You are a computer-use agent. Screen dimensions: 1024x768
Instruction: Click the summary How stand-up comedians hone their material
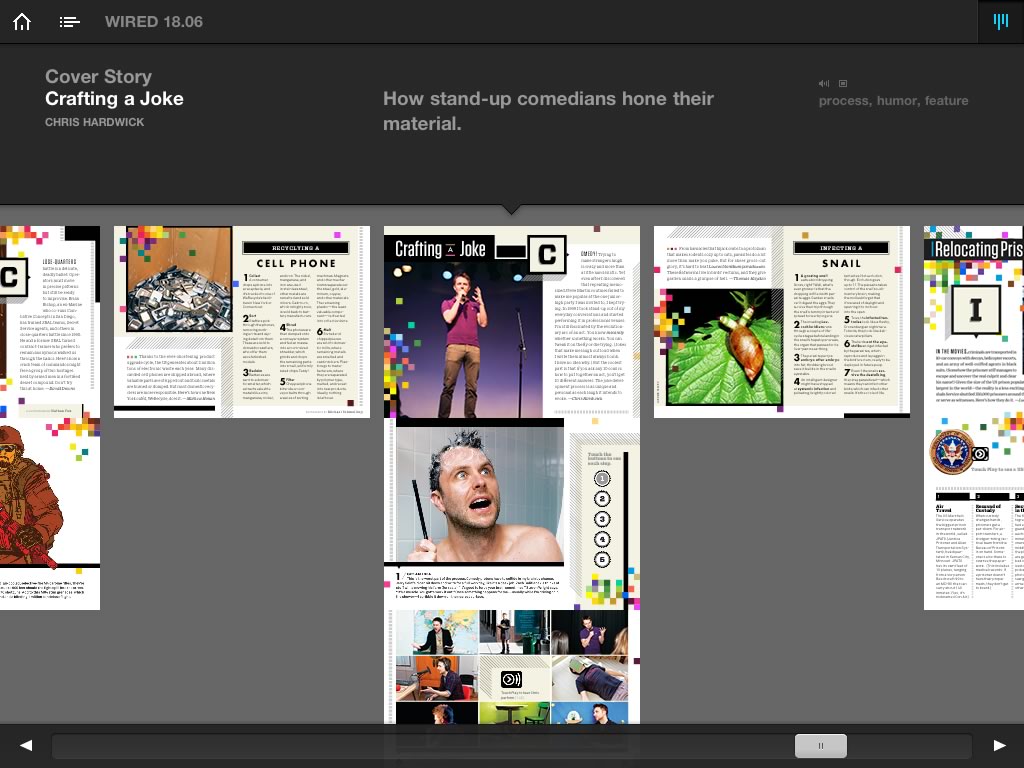click(548, 111)
